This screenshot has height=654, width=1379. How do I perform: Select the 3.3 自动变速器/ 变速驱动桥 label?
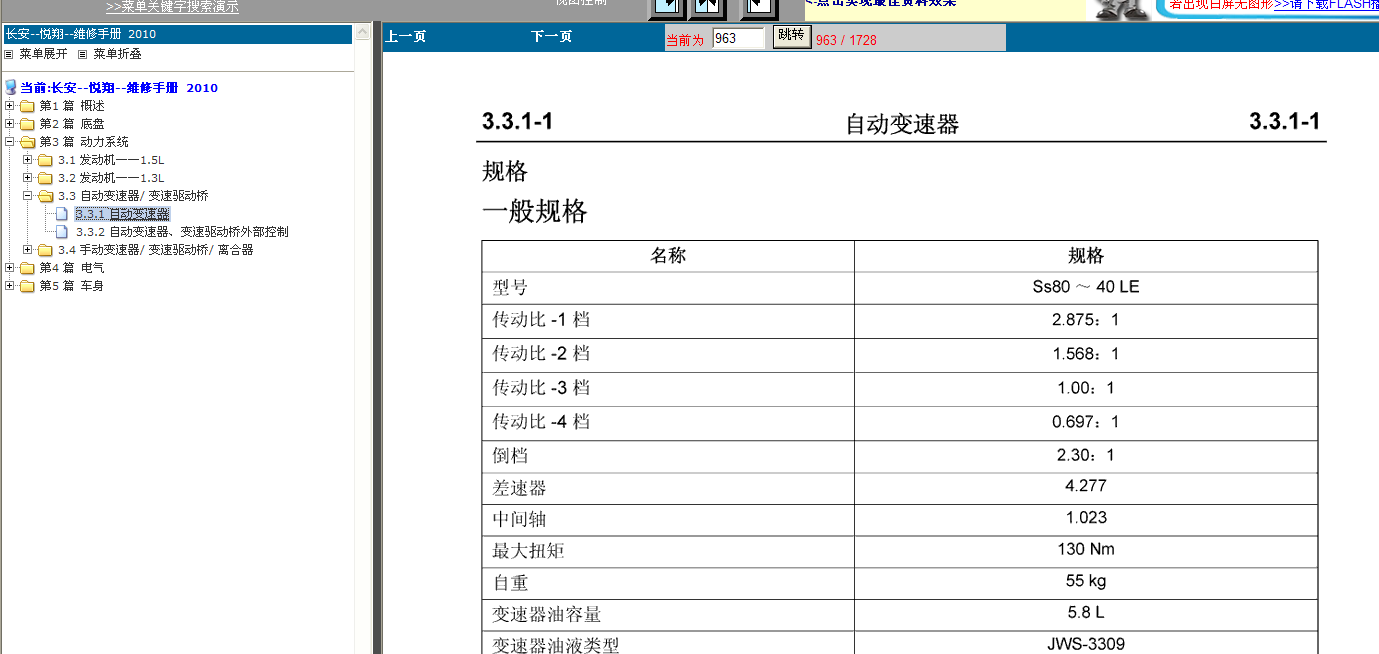(133, 196)
